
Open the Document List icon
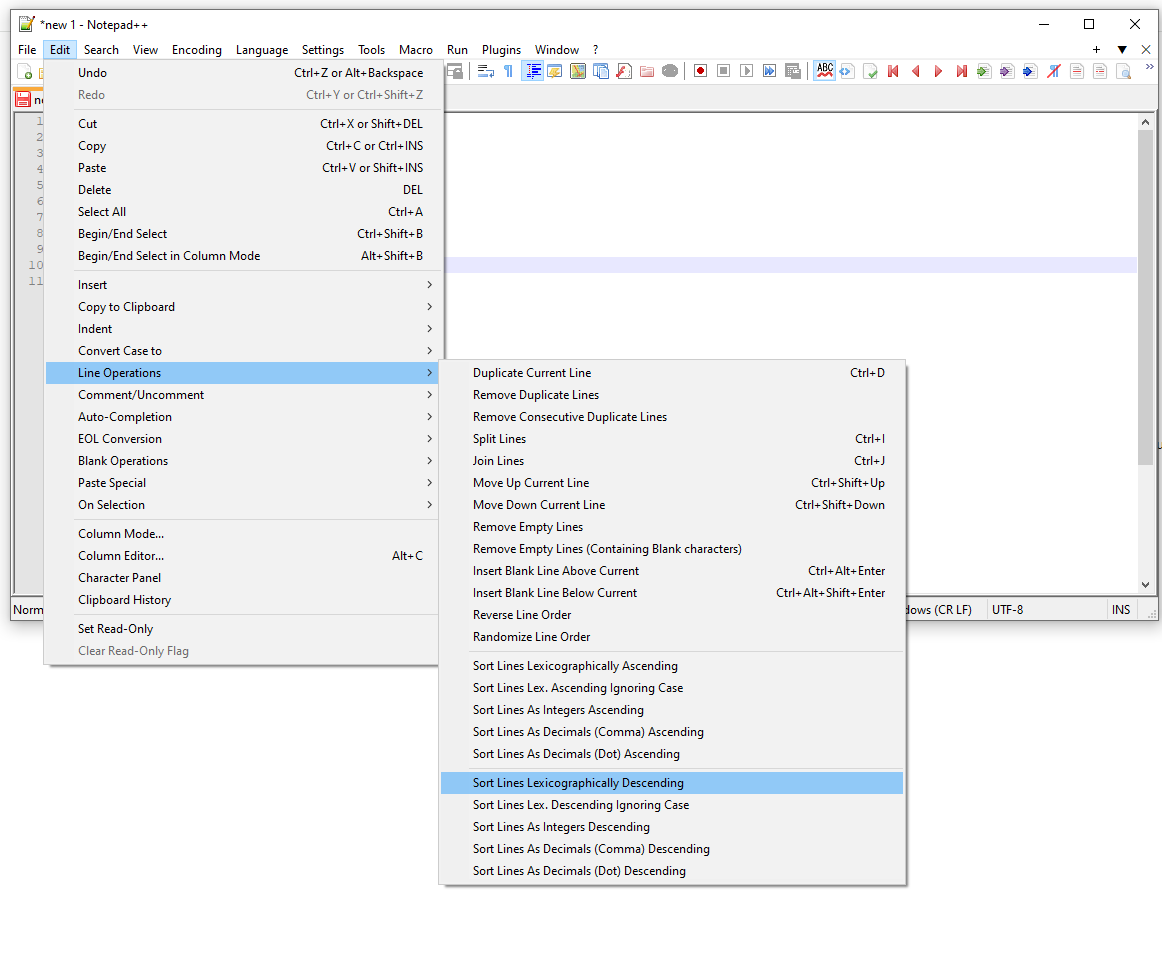(x=601, y=71)
